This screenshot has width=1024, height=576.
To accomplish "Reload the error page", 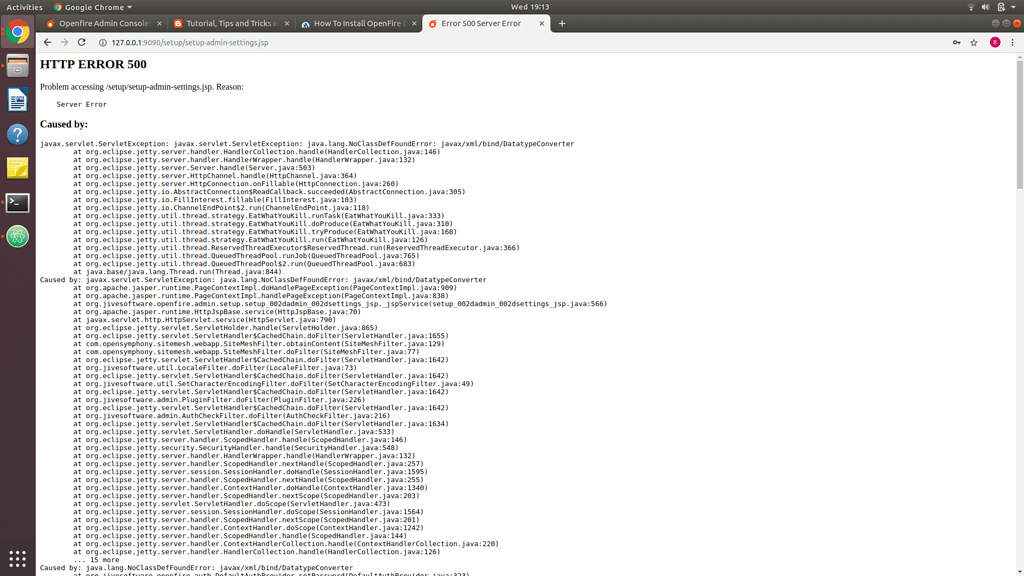I will [83, 42].
